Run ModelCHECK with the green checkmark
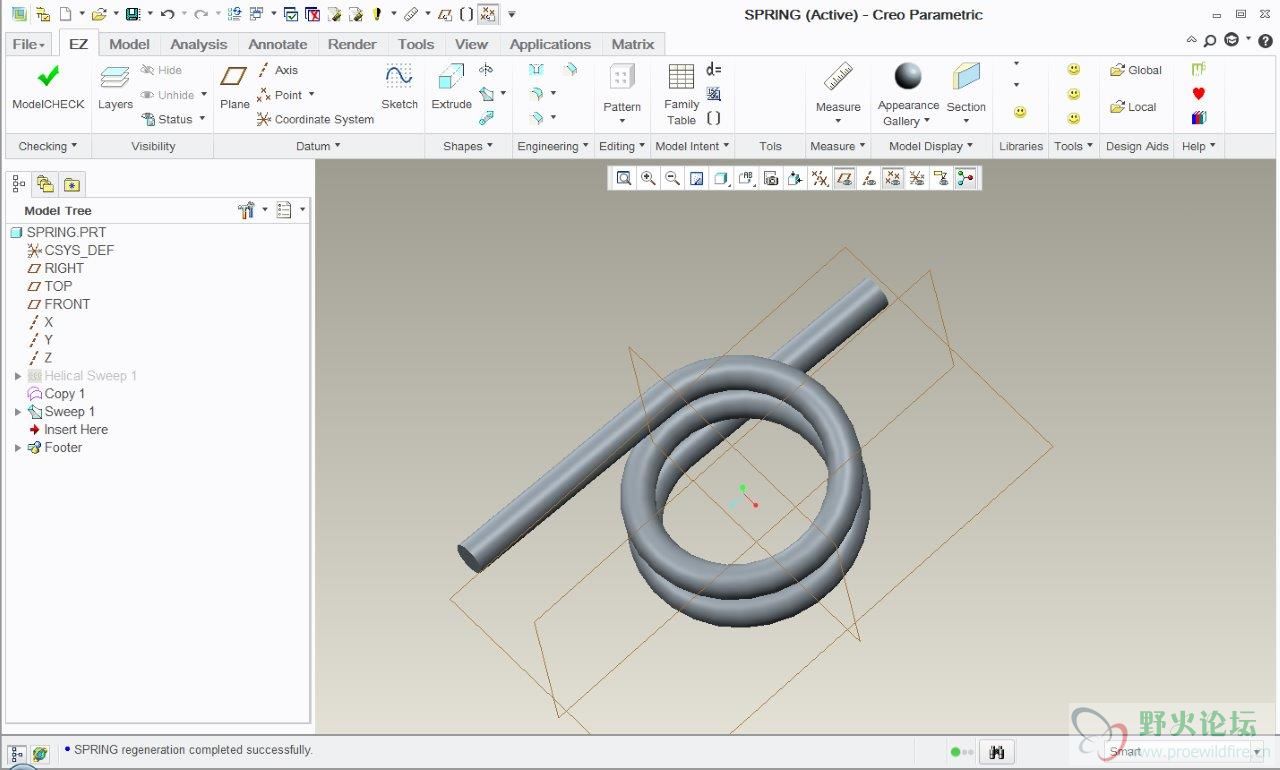Viewport: 1280px width, 770px height. click(48, 86)
